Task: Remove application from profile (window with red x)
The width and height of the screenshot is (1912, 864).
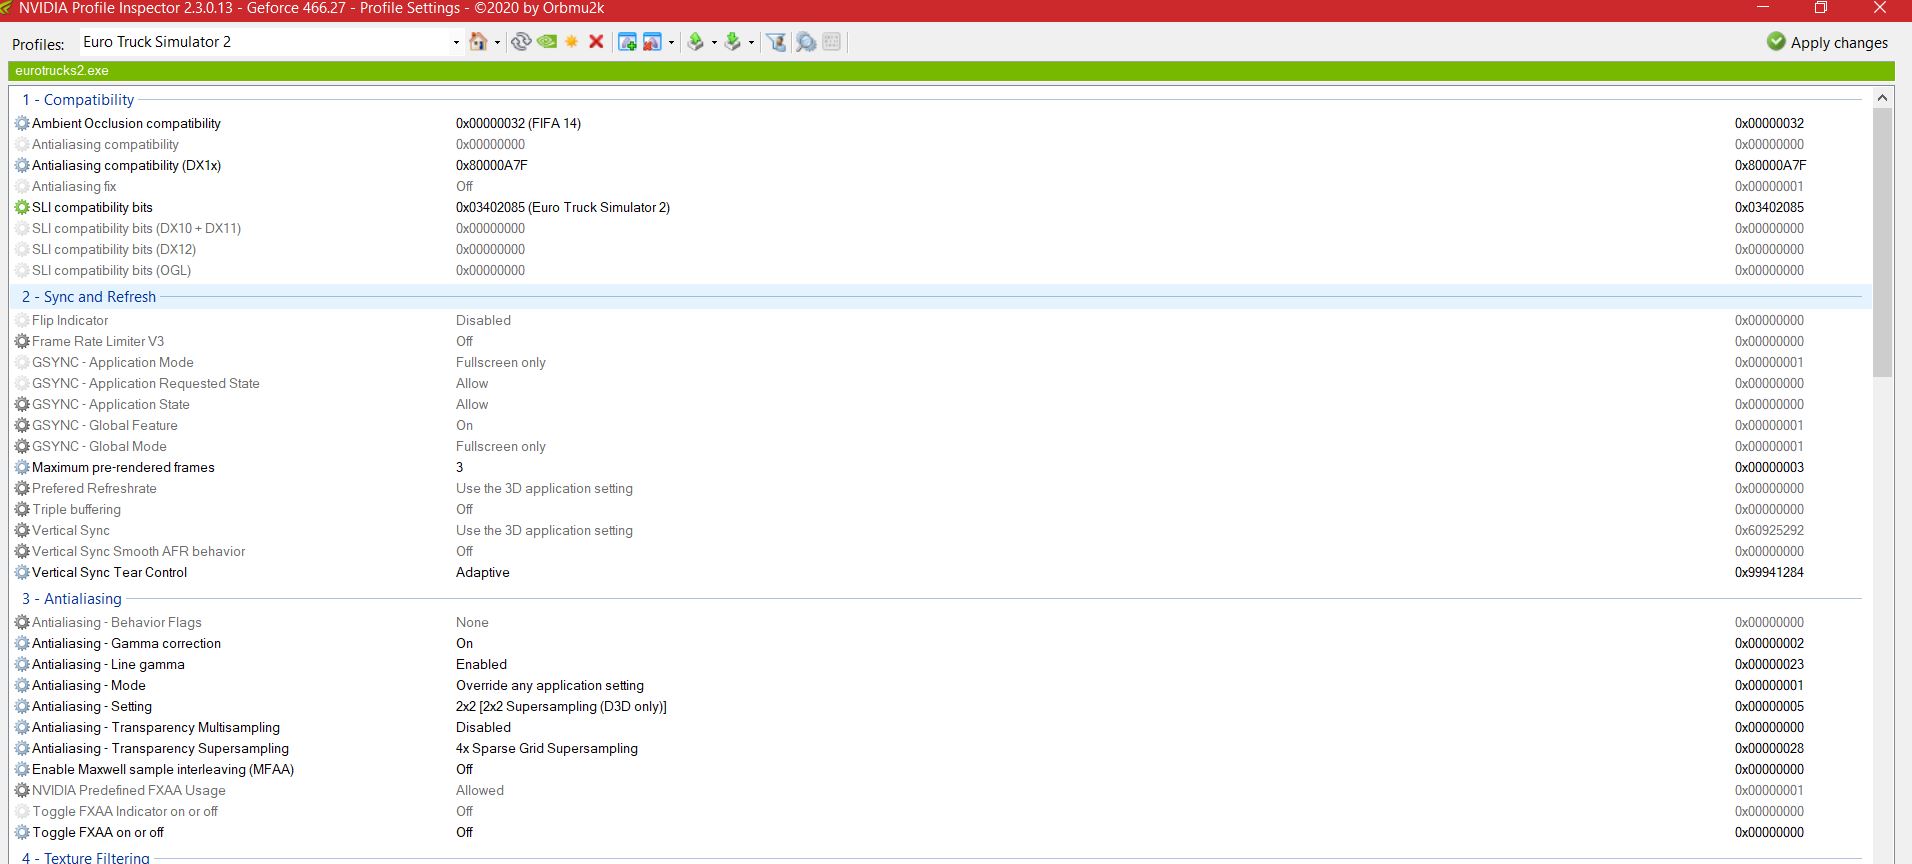Action: 652,42
